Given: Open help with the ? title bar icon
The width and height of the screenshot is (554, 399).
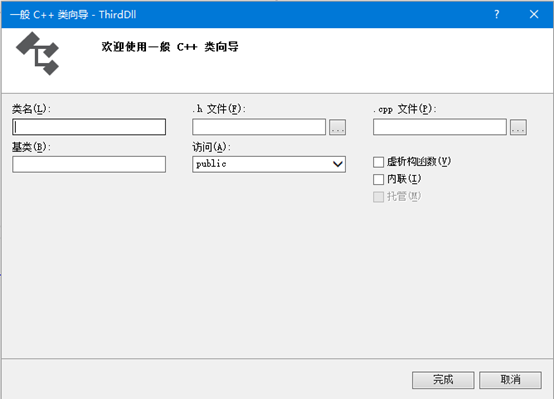Looking at the screenshot, I should click(x=497, y=14).
